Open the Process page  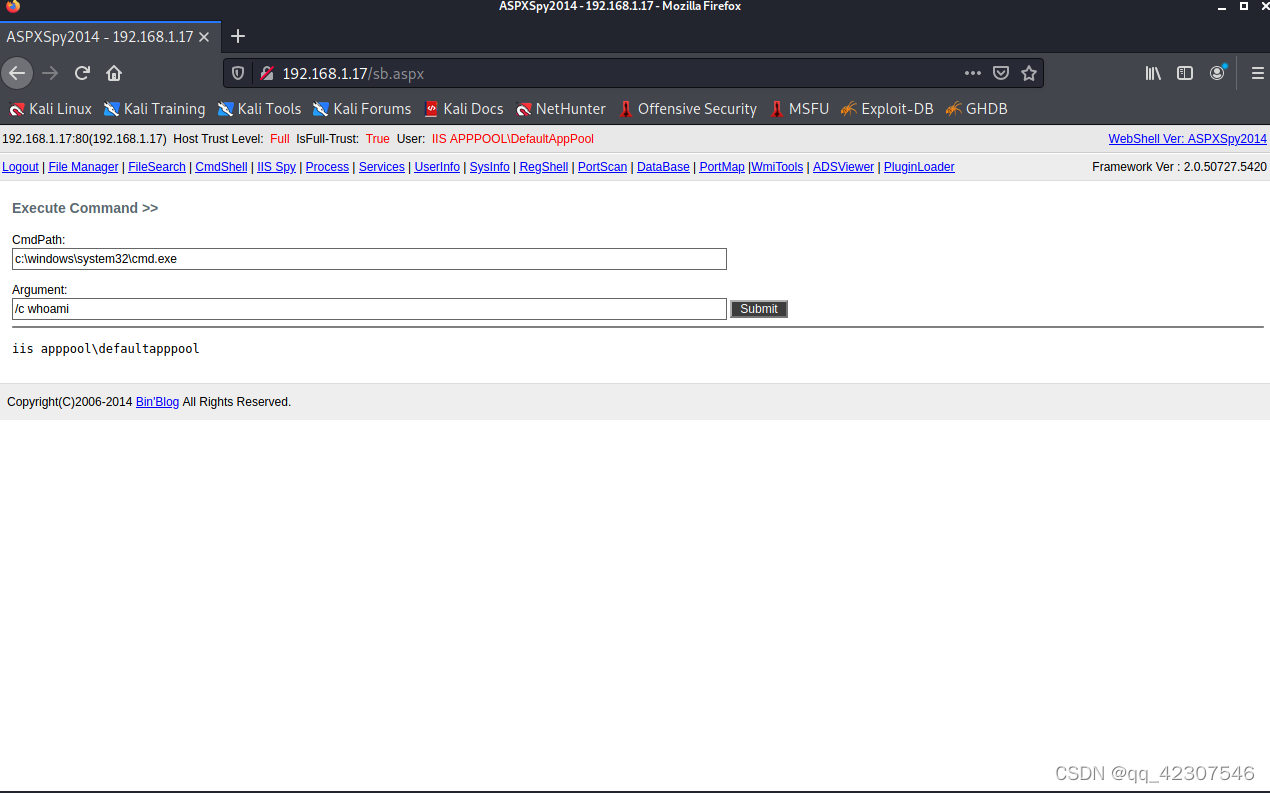(x=327, y=167)
